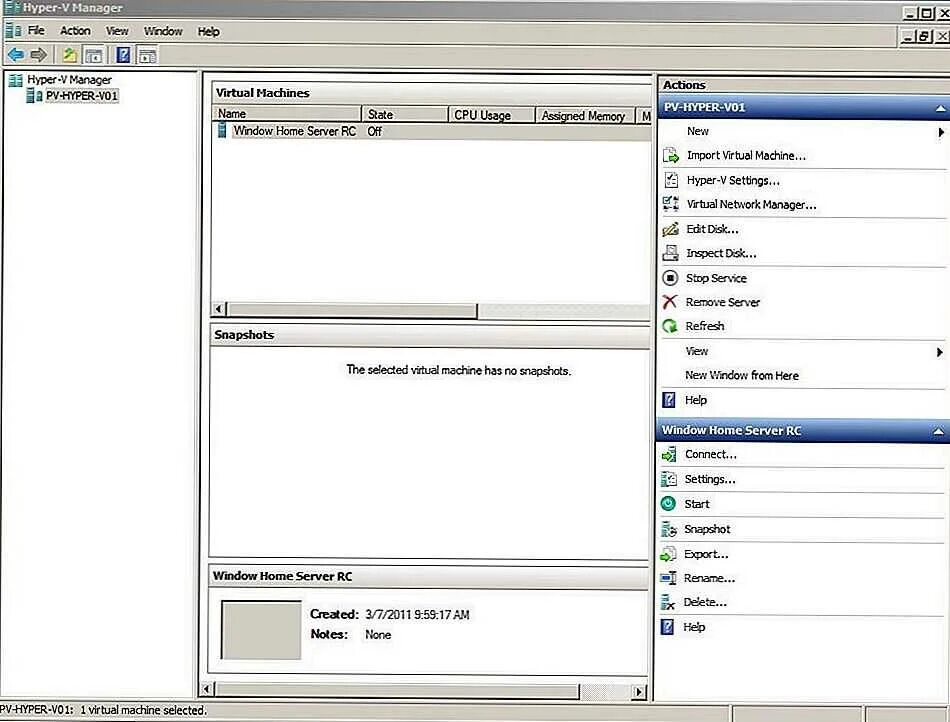Screen dimensions: 950x722
Task: Click the virtual machine icon beside Window Home Server RC row
Action: [x=222, y=130]
